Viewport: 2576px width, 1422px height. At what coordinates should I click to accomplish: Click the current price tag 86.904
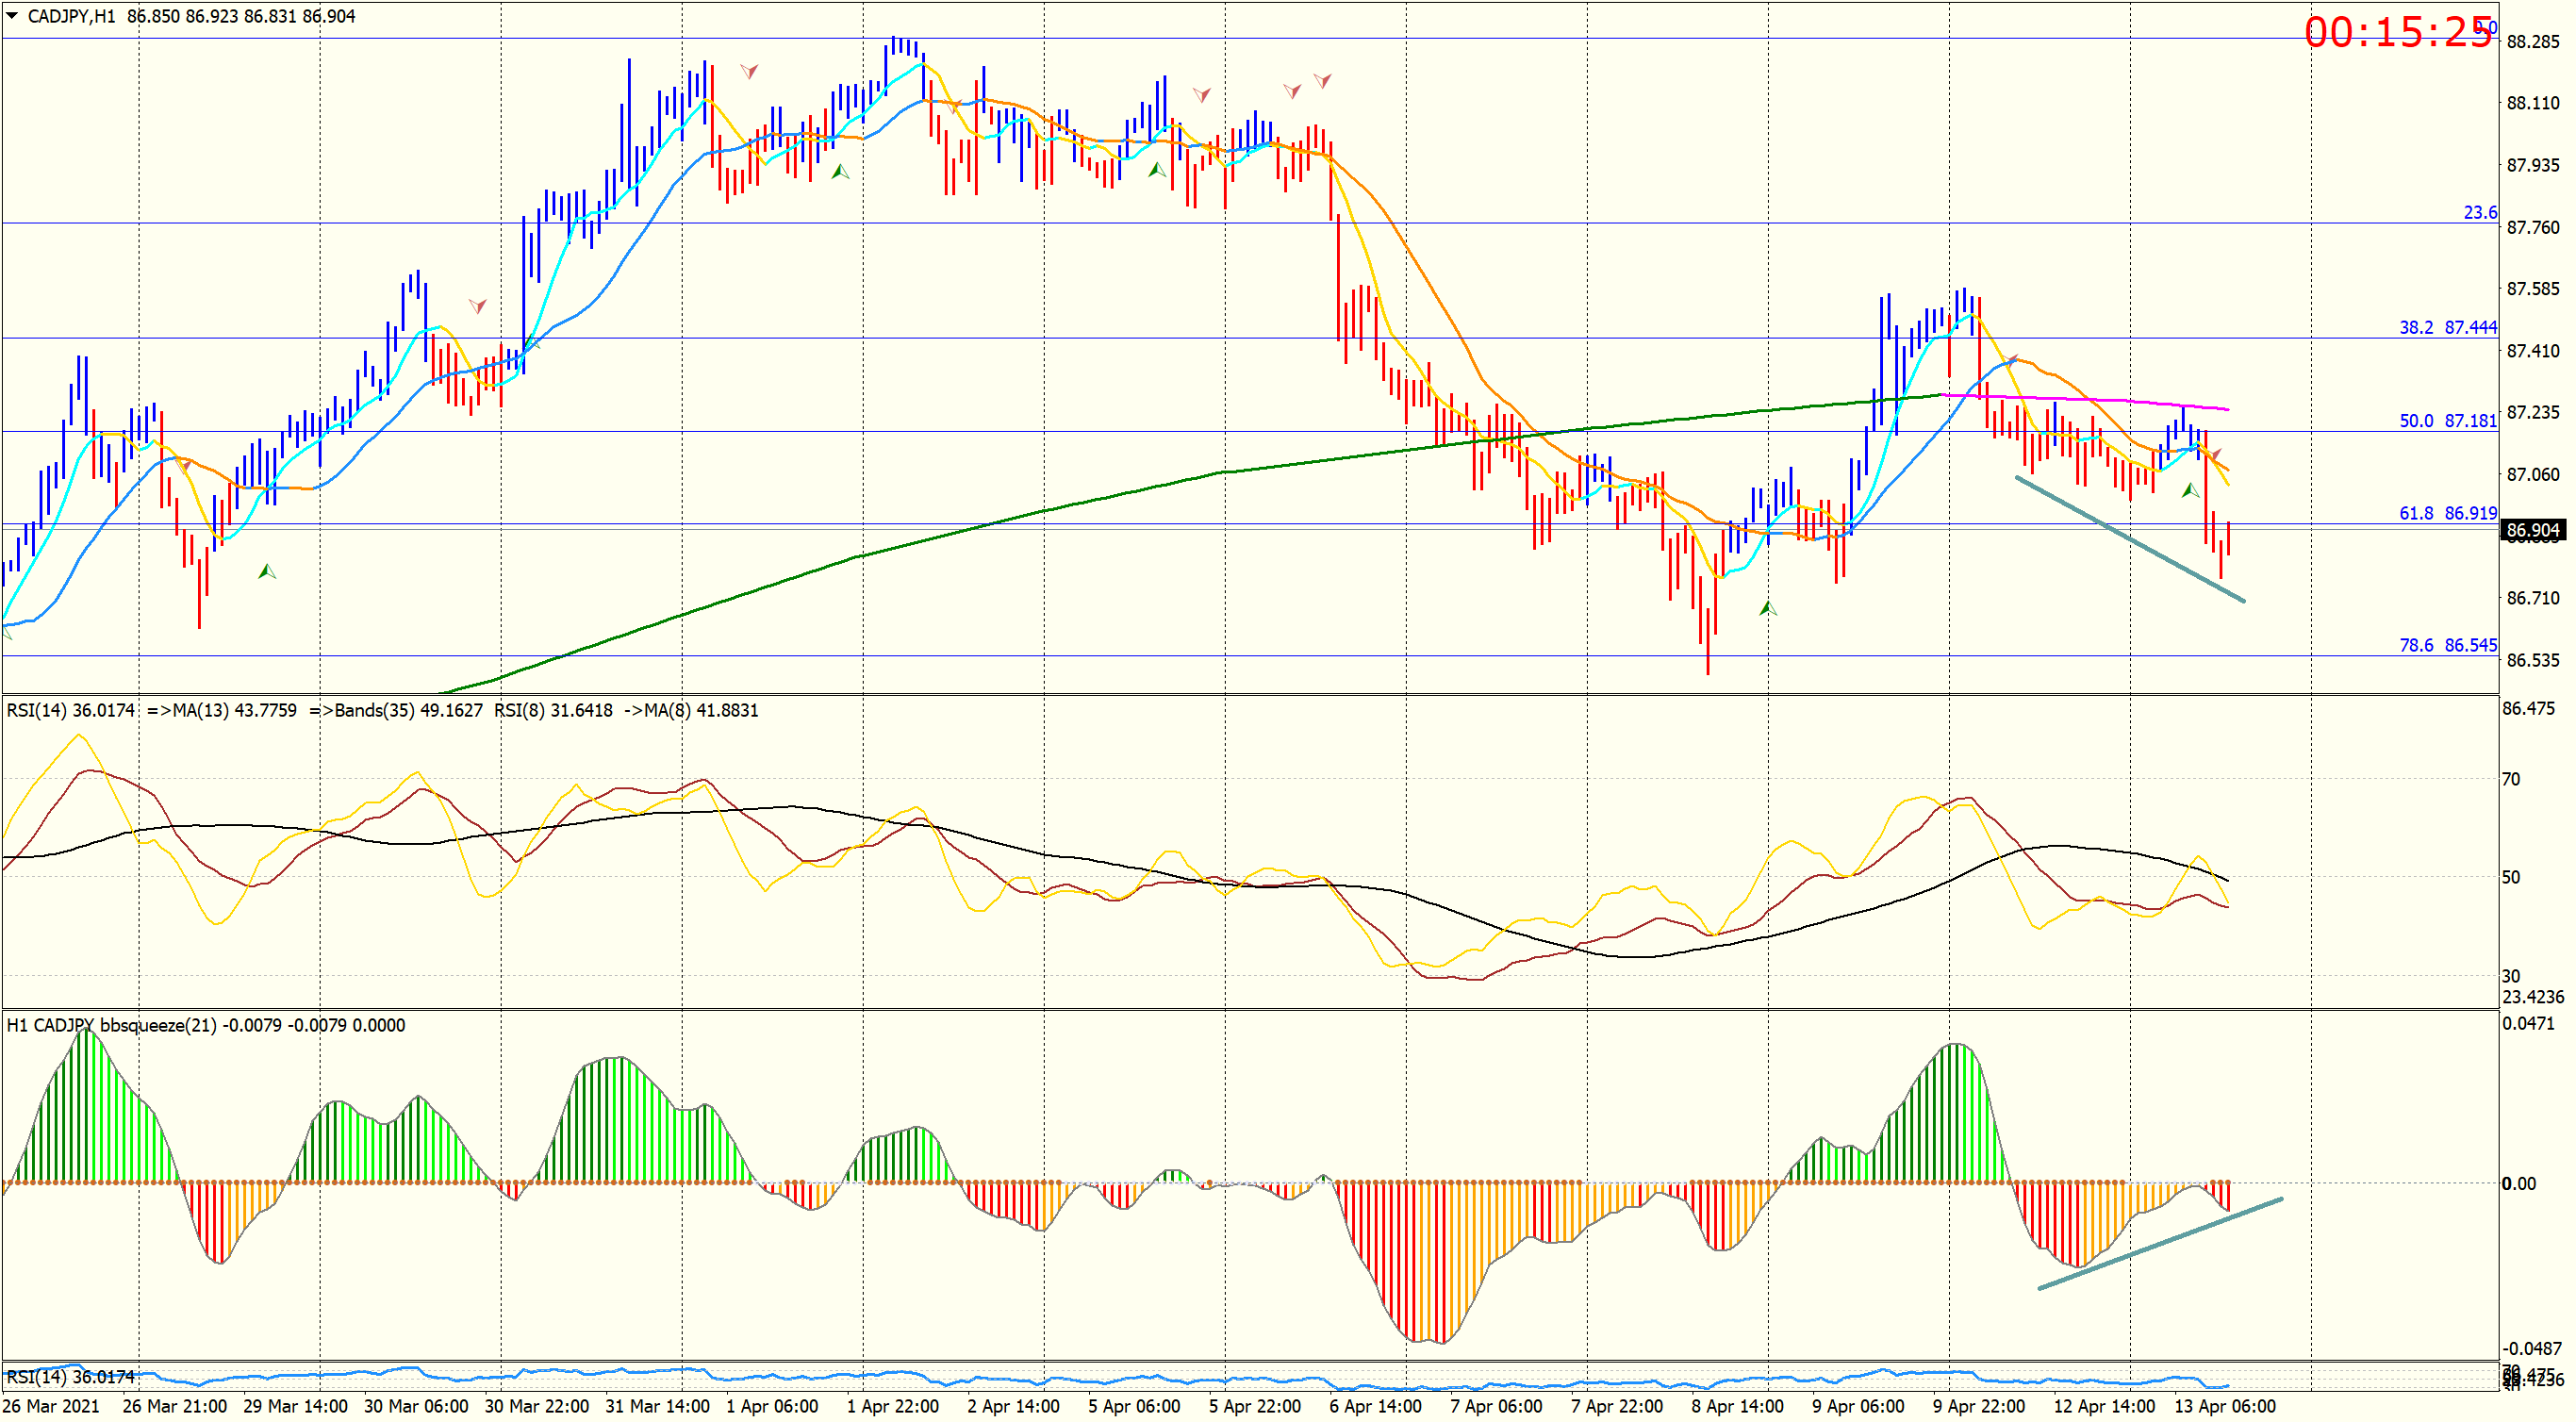(2532, 530)
